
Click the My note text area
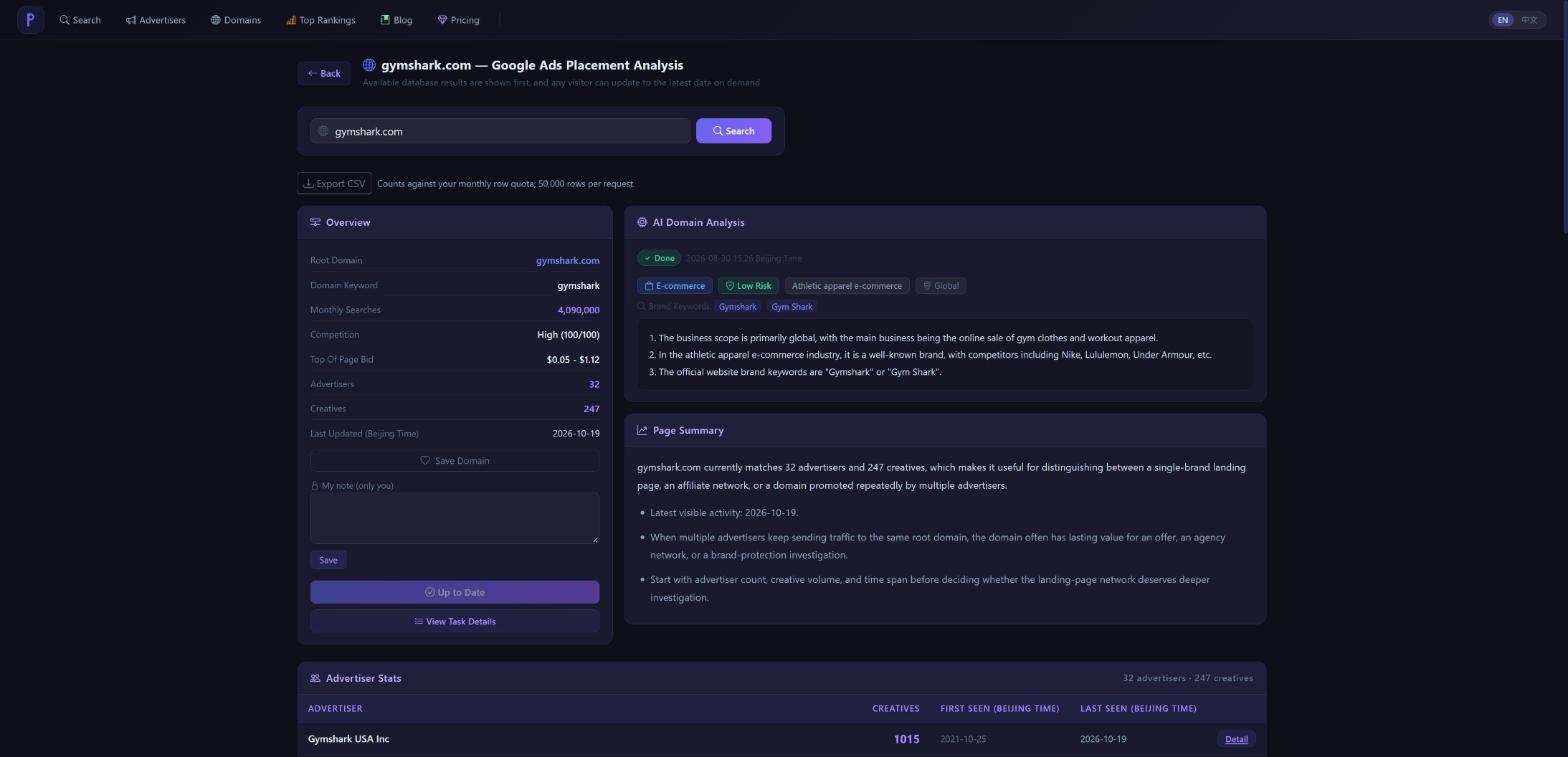[x=454, y=518]
